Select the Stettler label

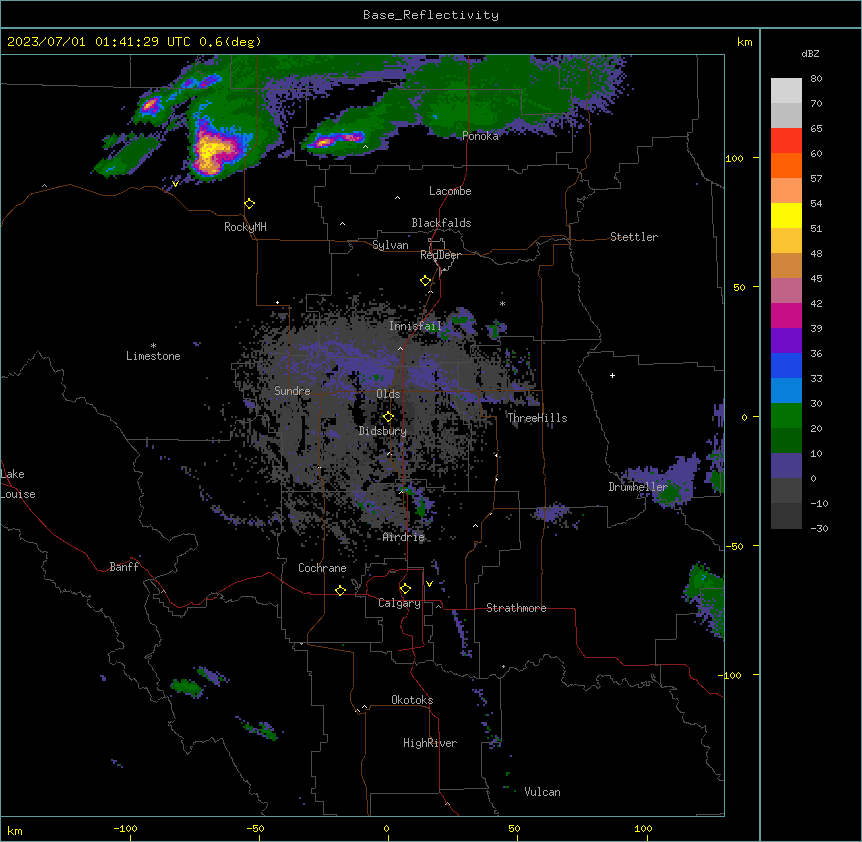(634, 237)
